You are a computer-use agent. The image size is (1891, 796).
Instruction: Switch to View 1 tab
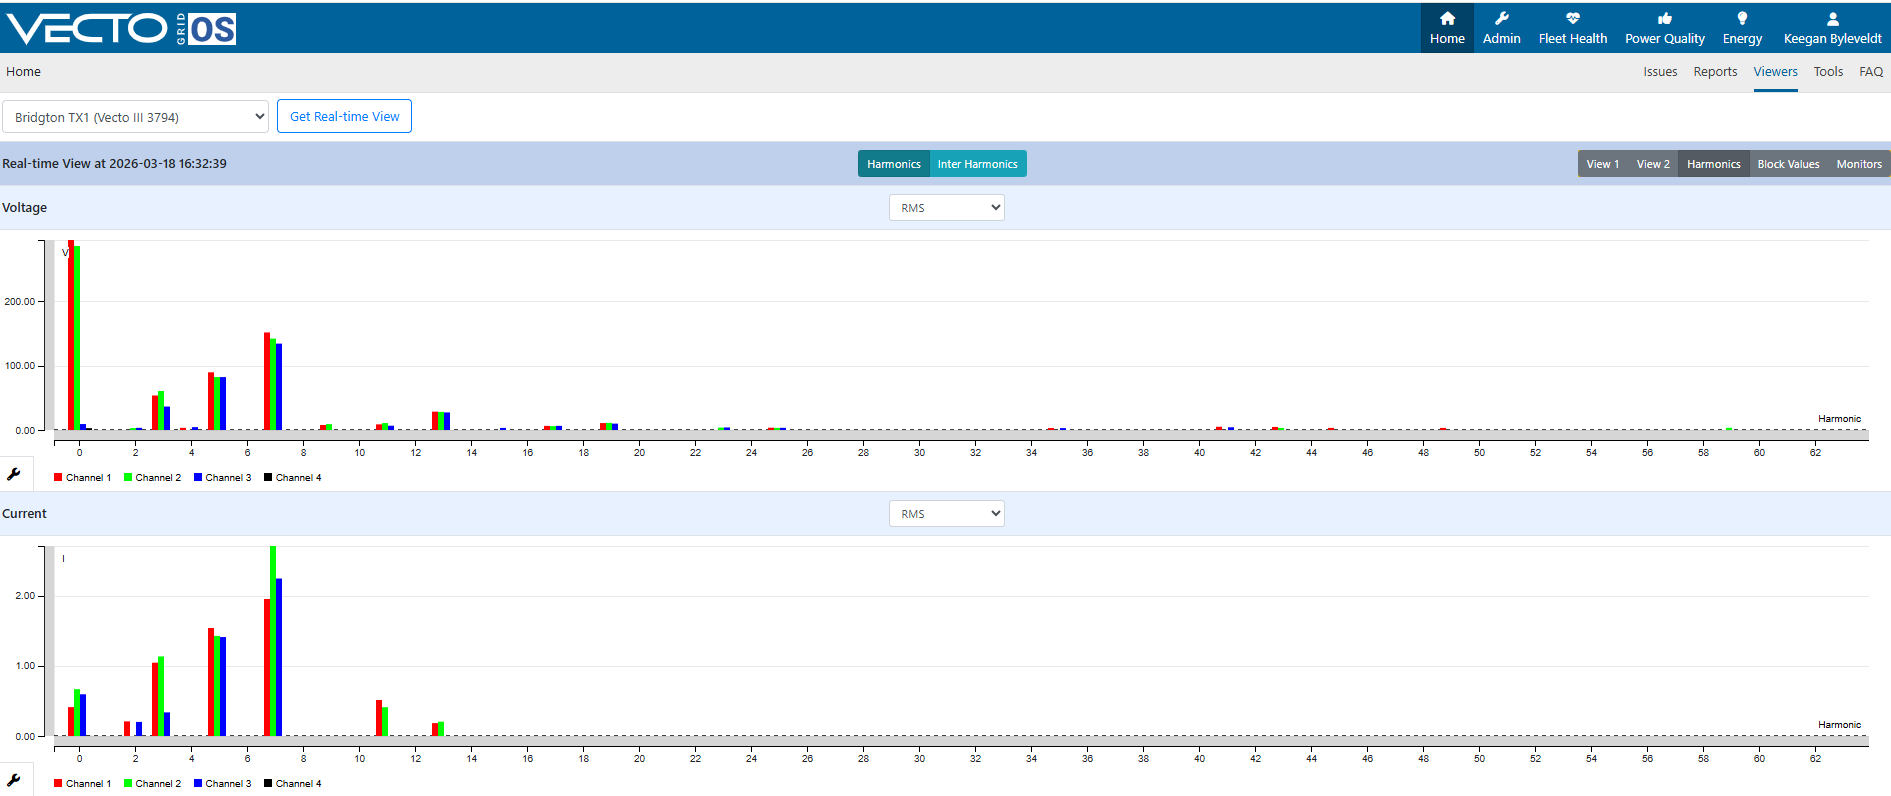1603,164
